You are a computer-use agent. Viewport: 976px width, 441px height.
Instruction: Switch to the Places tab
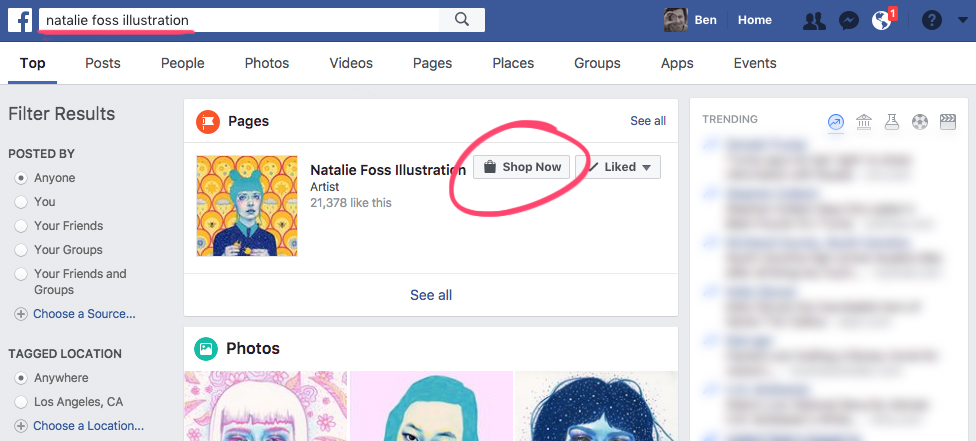513,64
